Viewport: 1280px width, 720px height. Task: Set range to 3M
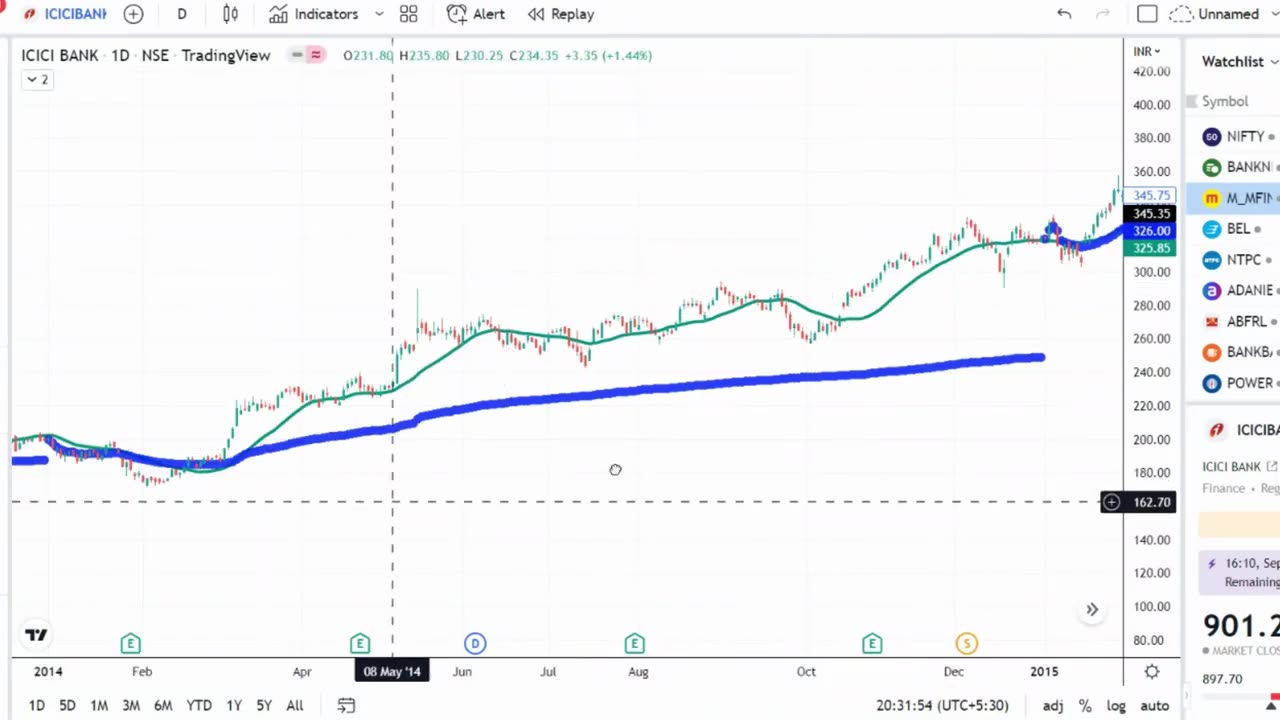[131, 705]
